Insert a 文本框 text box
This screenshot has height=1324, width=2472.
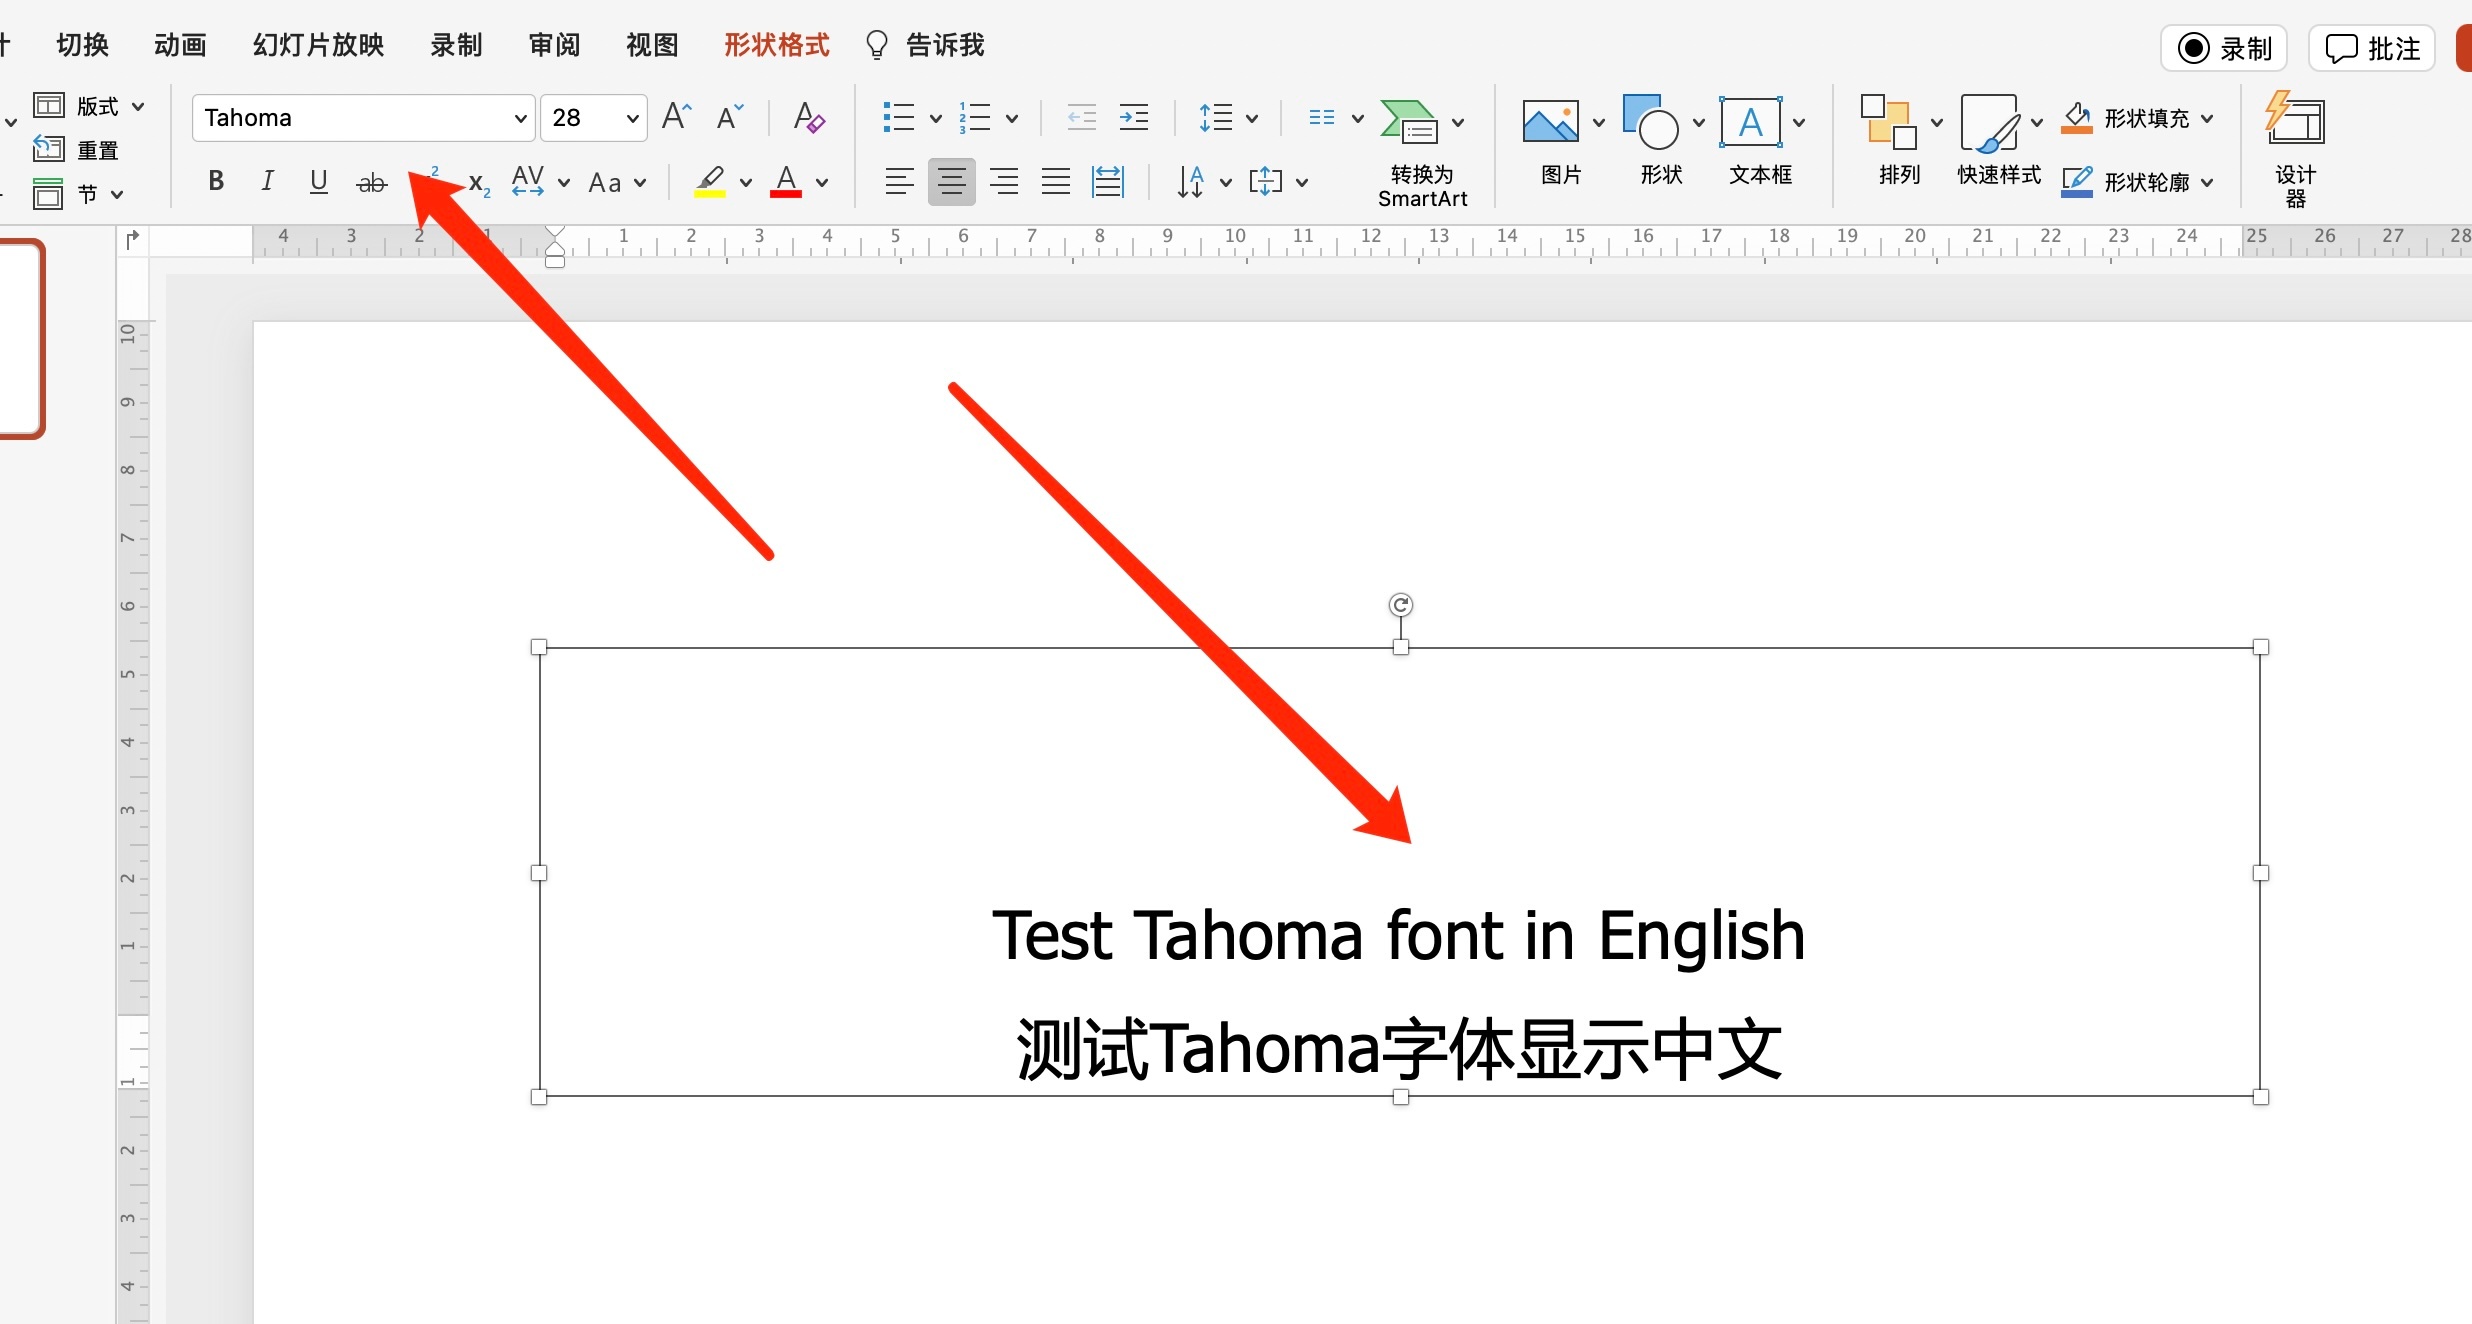1750,122
